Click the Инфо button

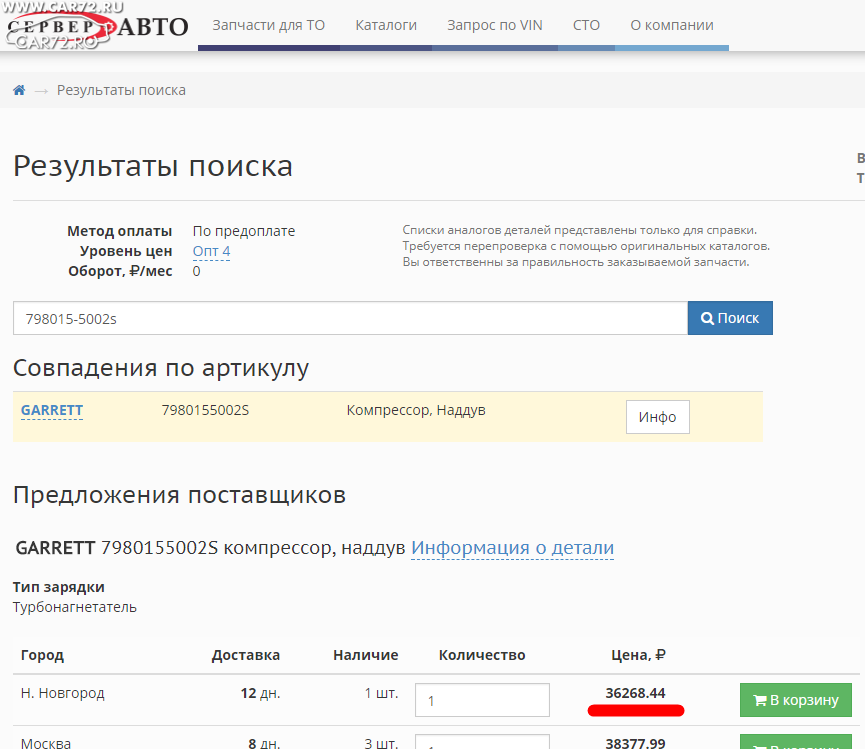[x=658, y=417]
